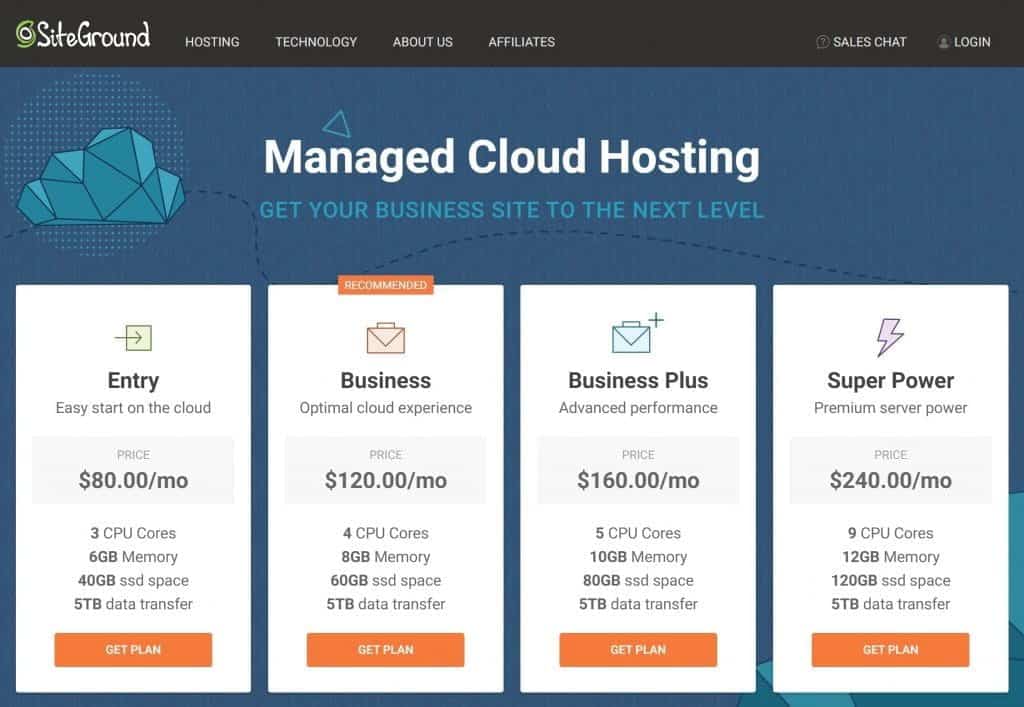Click the Entry plan title
The image size is (1024, 707).
pos(133,380)
